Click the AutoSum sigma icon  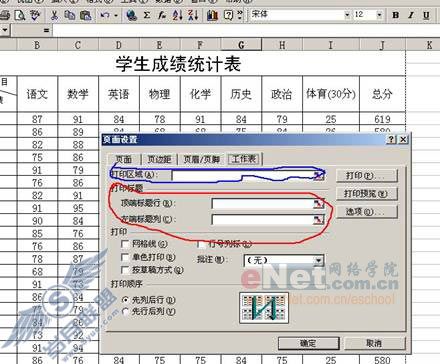147,15
